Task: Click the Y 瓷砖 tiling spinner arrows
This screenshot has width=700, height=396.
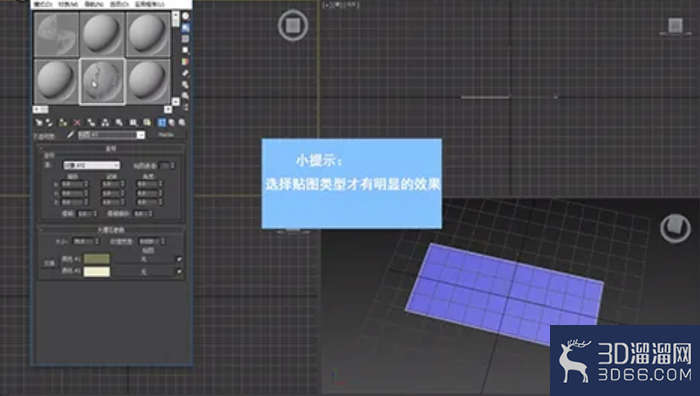Action: click(122, 193)
